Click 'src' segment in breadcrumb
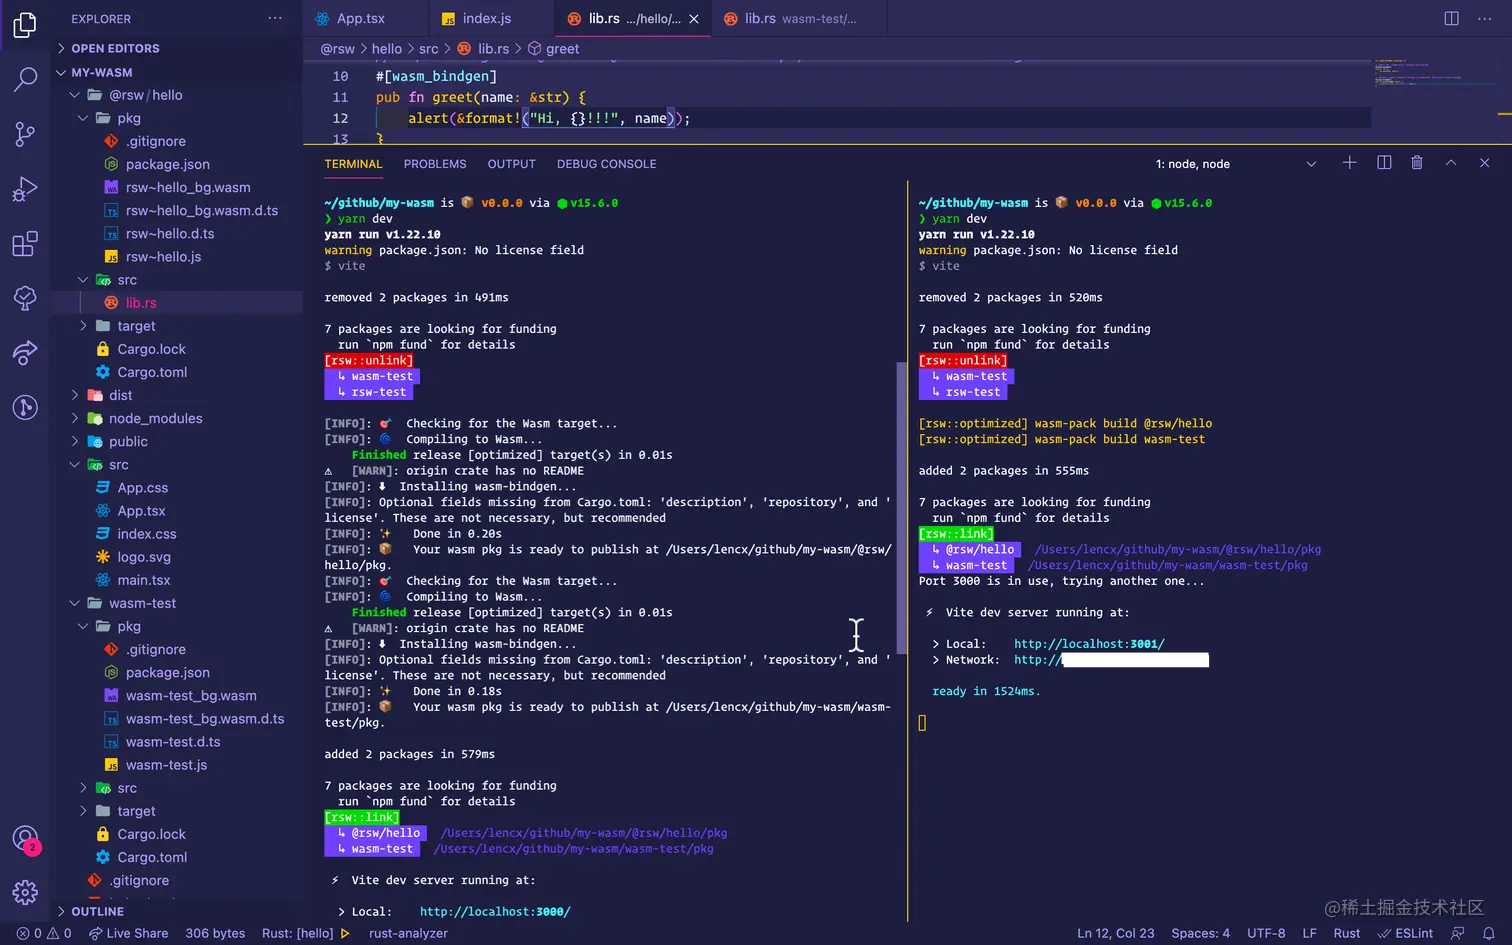Screen dimensions: 1512x945 click(x=428, y=49)
